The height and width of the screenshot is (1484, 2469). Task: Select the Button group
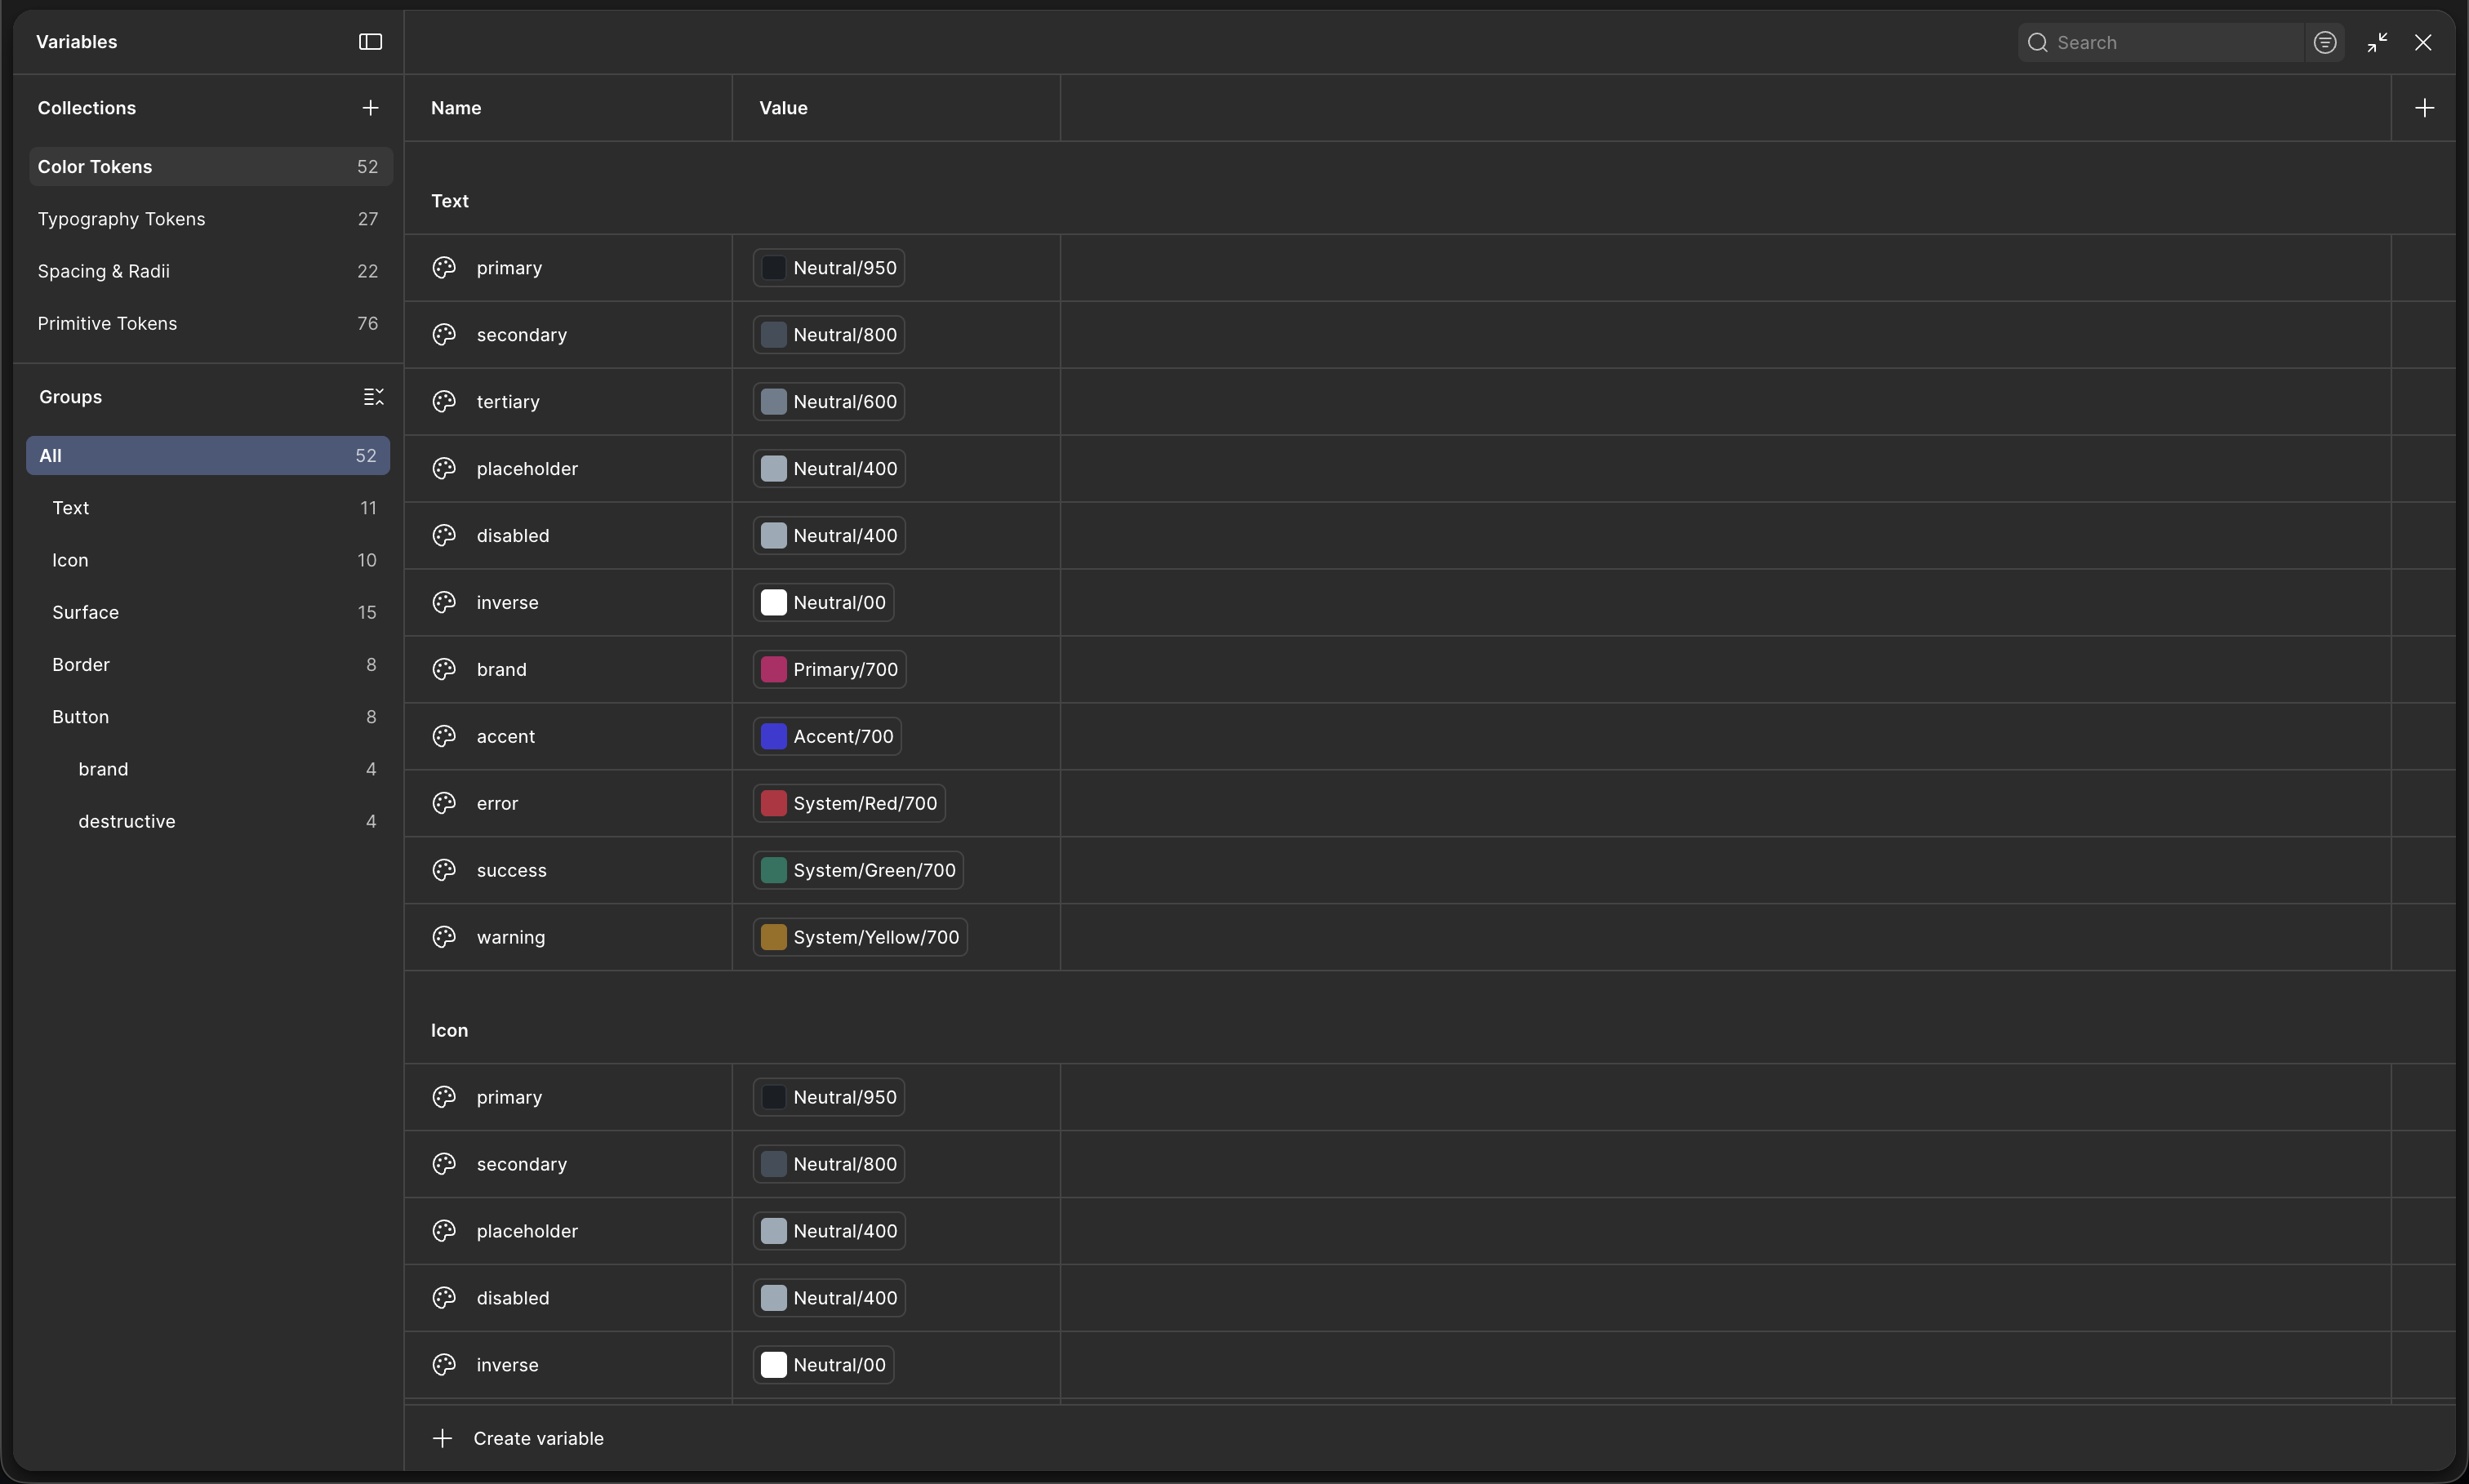(x=208, y=717)
